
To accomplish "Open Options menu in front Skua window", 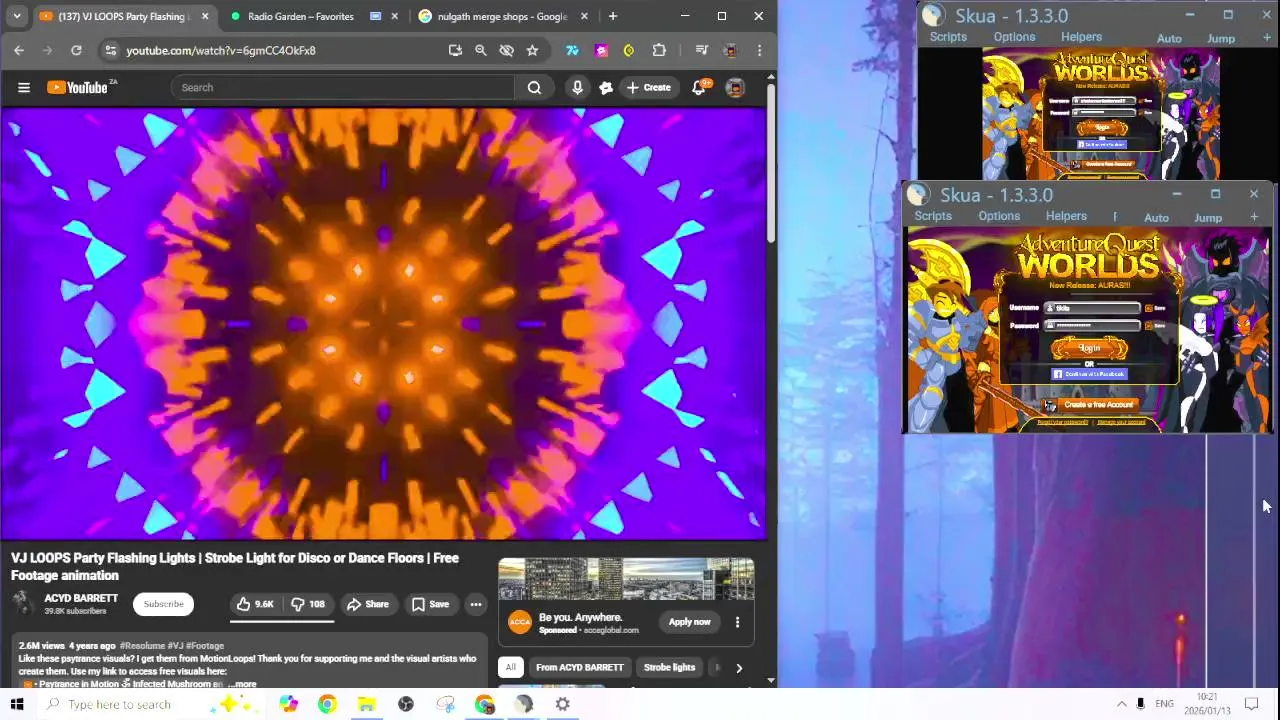I will pos(999,216).
